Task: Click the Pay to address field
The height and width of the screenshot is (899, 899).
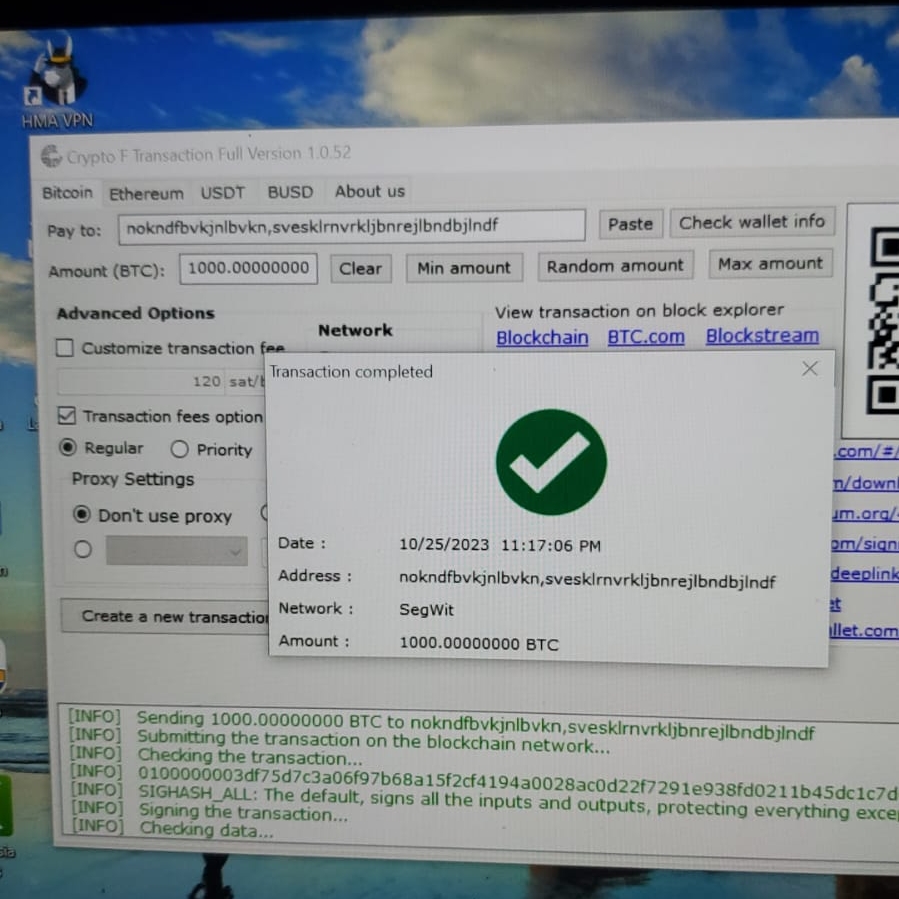Action: point(350,226)
